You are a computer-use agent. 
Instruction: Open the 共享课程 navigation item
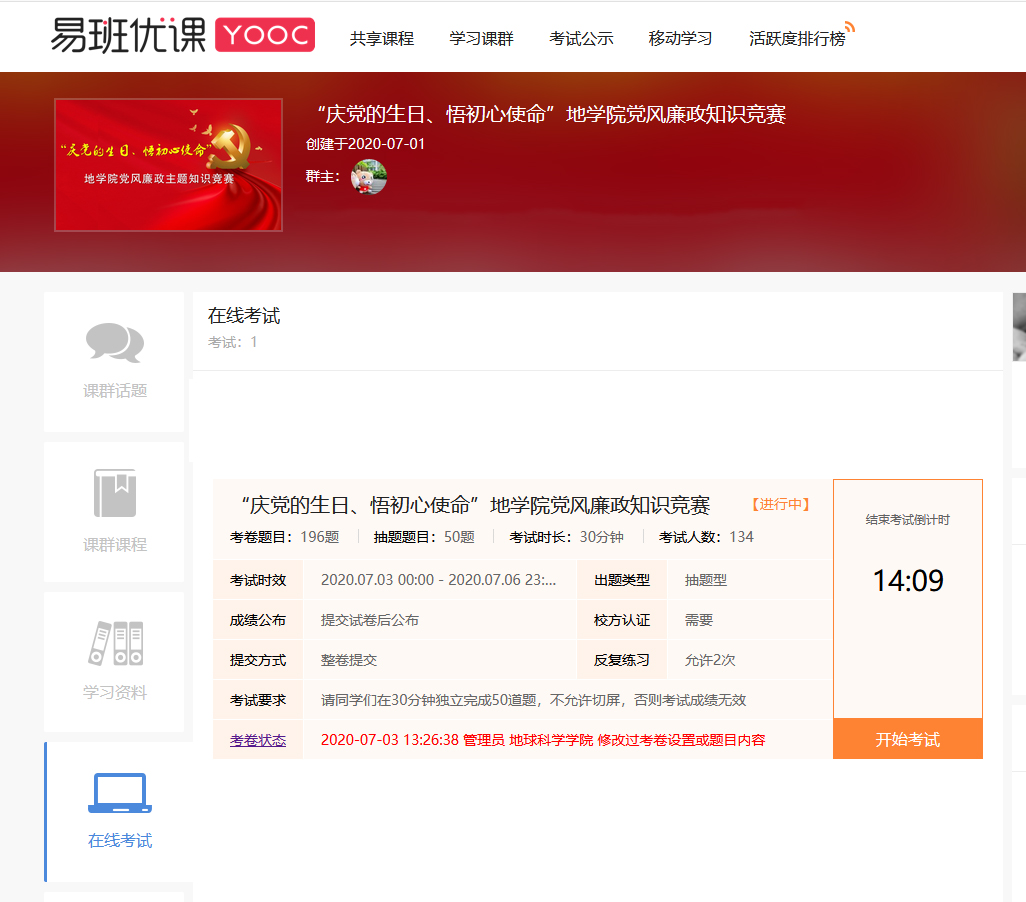(381, 39)
